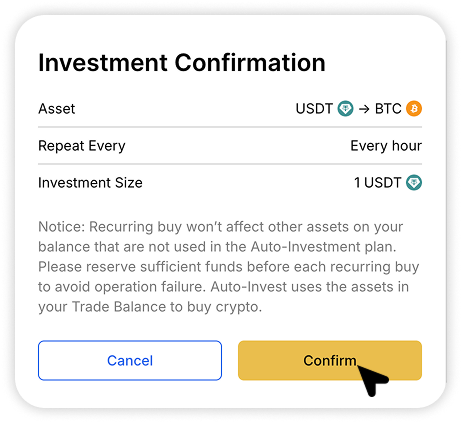Image resolution: width=462 pixels, height=423 pixels.
Task: Click the BTC text in Asset row
Action: (388, 109)
